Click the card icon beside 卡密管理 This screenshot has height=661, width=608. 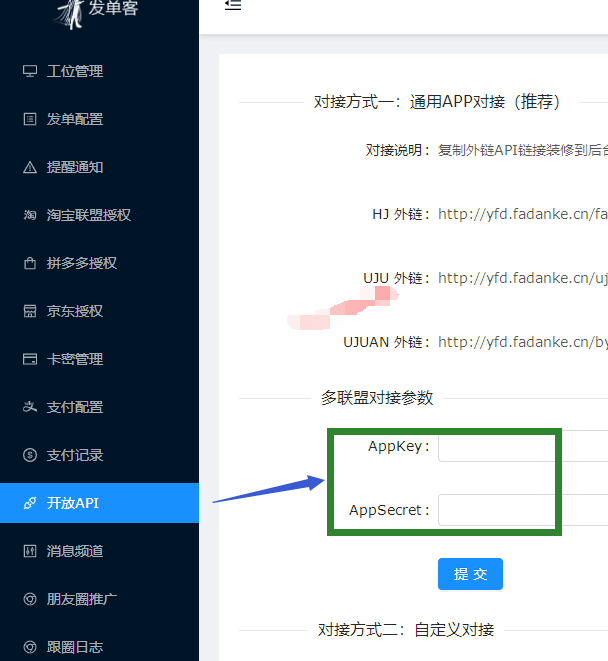coord(30,359)
